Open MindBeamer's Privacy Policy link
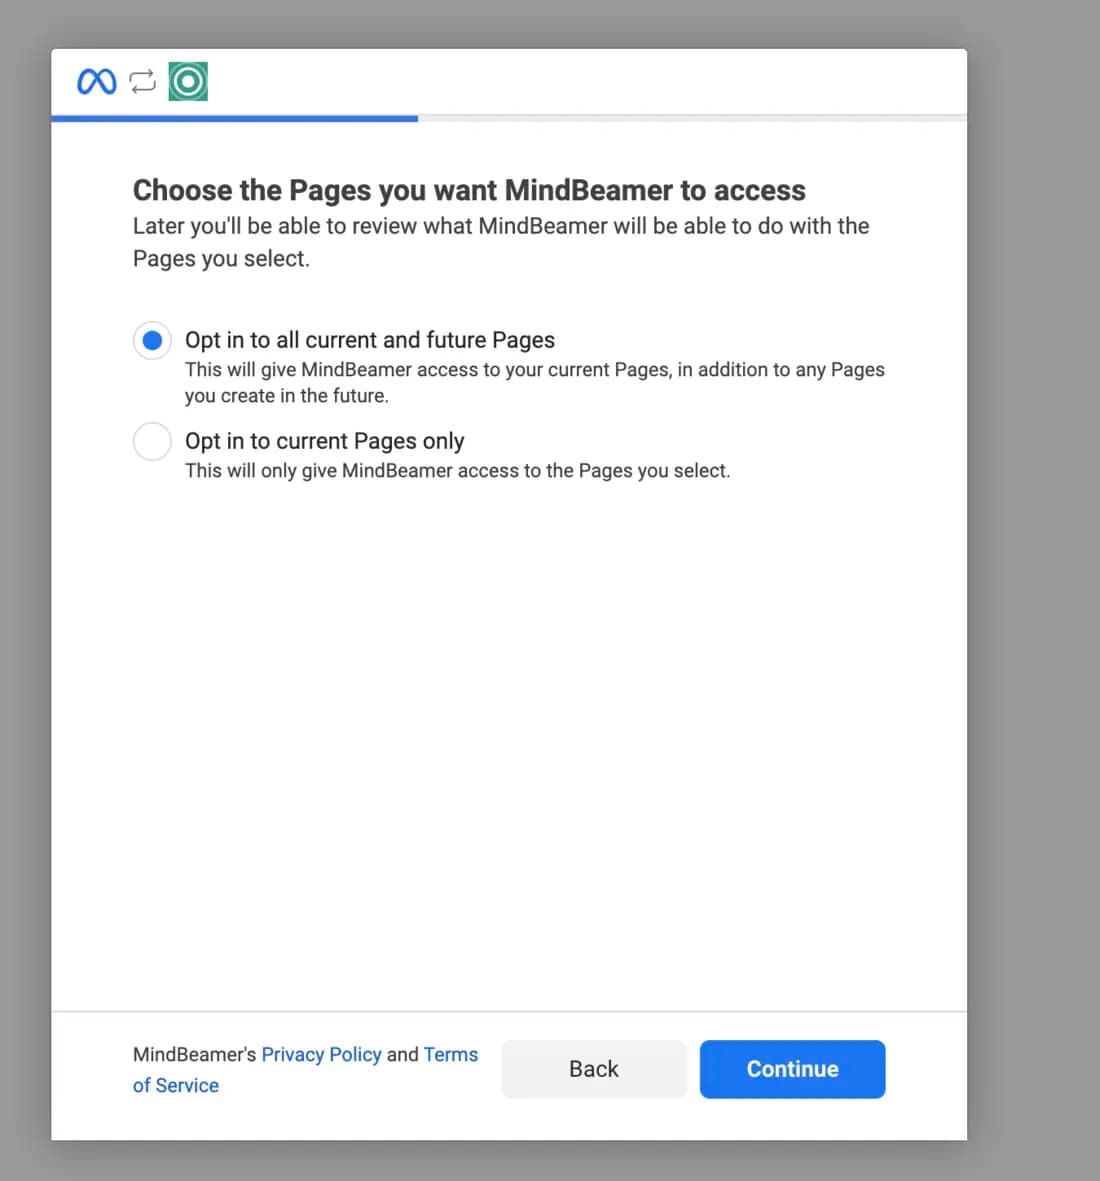This screenshot has width=1100, height=1181. tap(321, 1054)
